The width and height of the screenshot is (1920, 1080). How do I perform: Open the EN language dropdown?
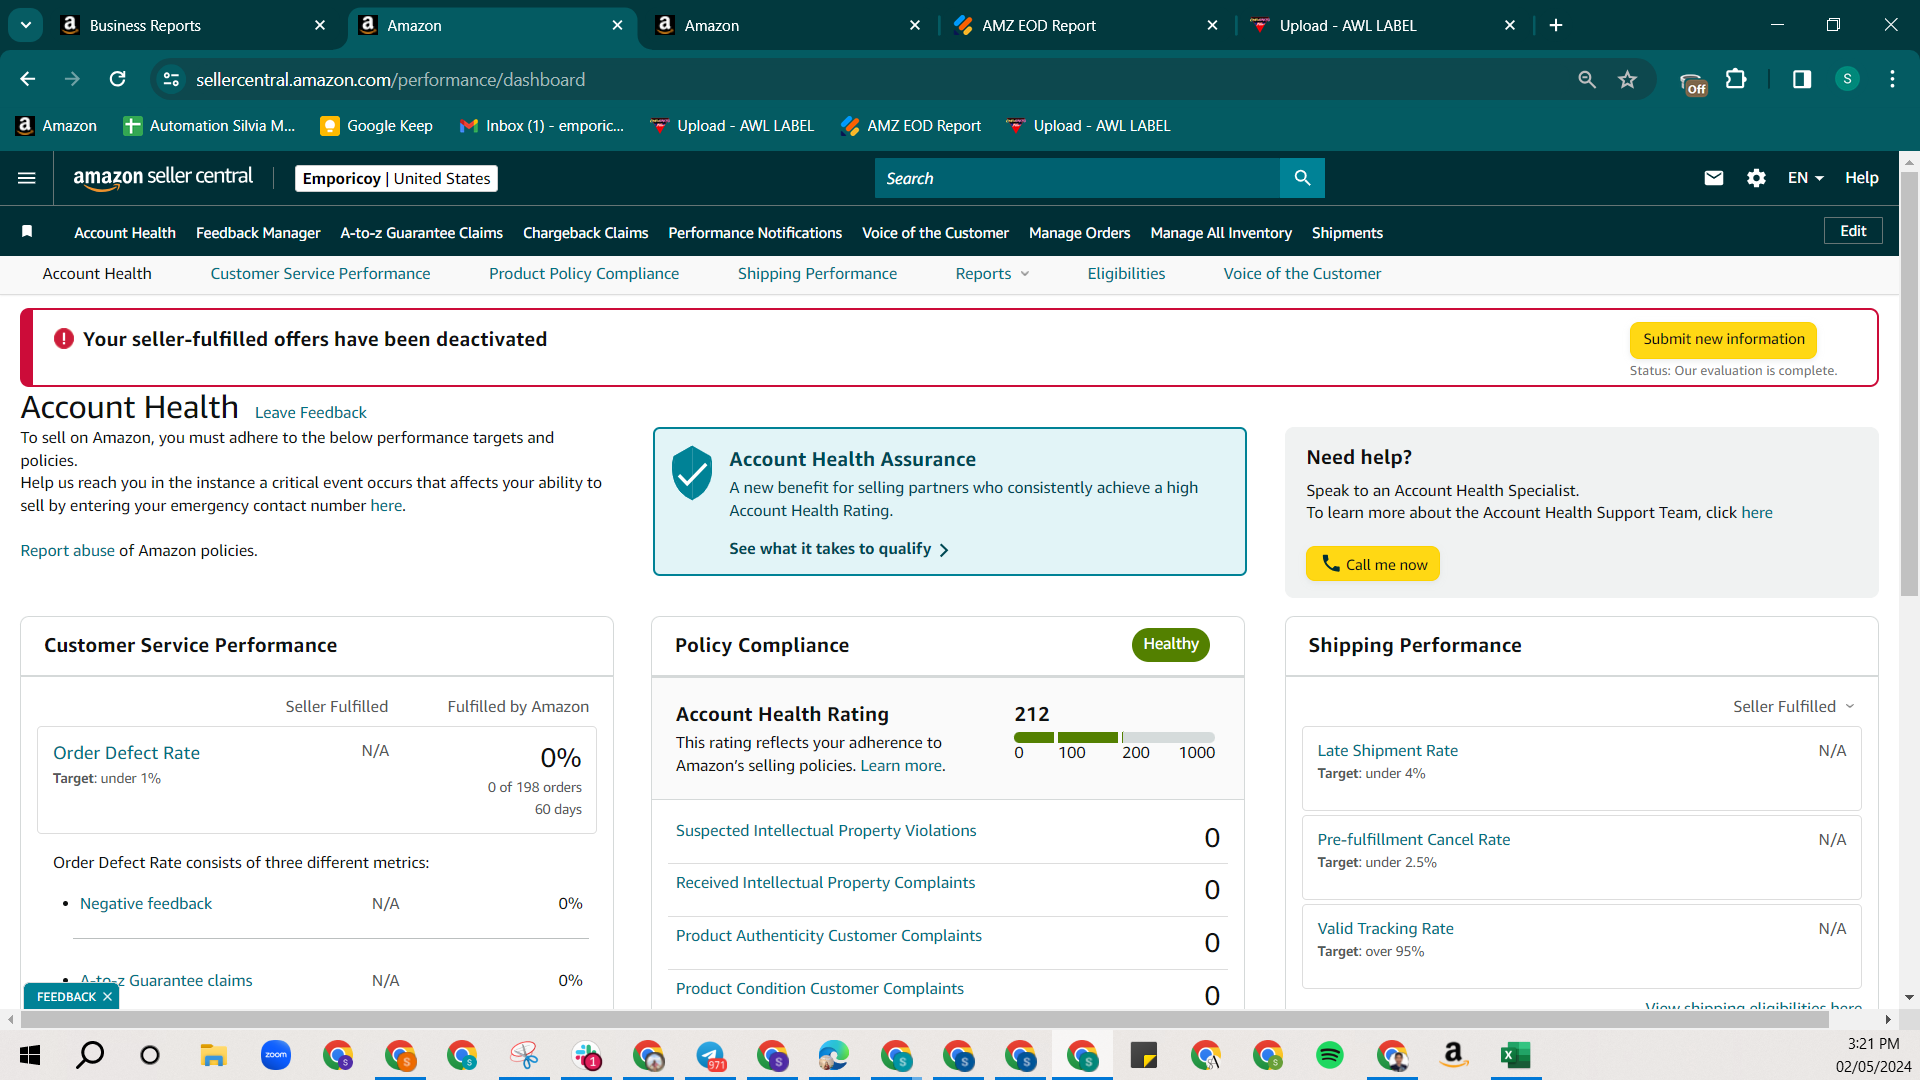pos(1806,178)
